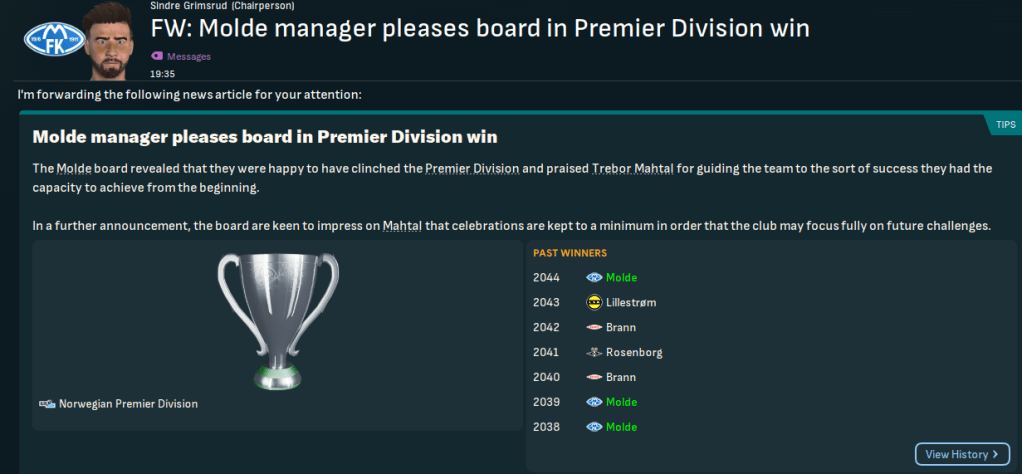The height and width of the screenshot is (474, 1022).
Task: Click the Norwegian Premier Division competition icon
Action: (x=47, y=404)
